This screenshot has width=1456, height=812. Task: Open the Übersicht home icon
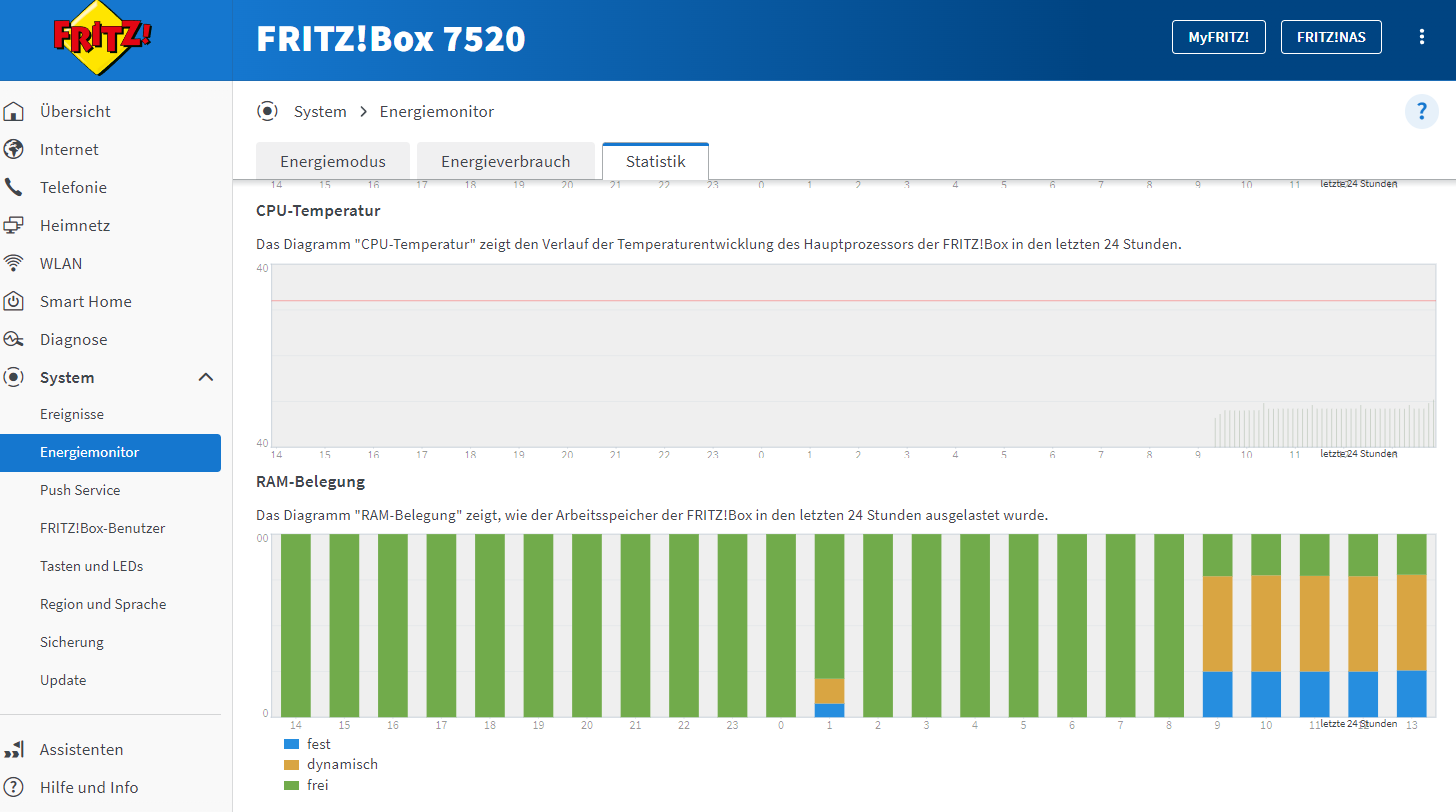[14, 111]
